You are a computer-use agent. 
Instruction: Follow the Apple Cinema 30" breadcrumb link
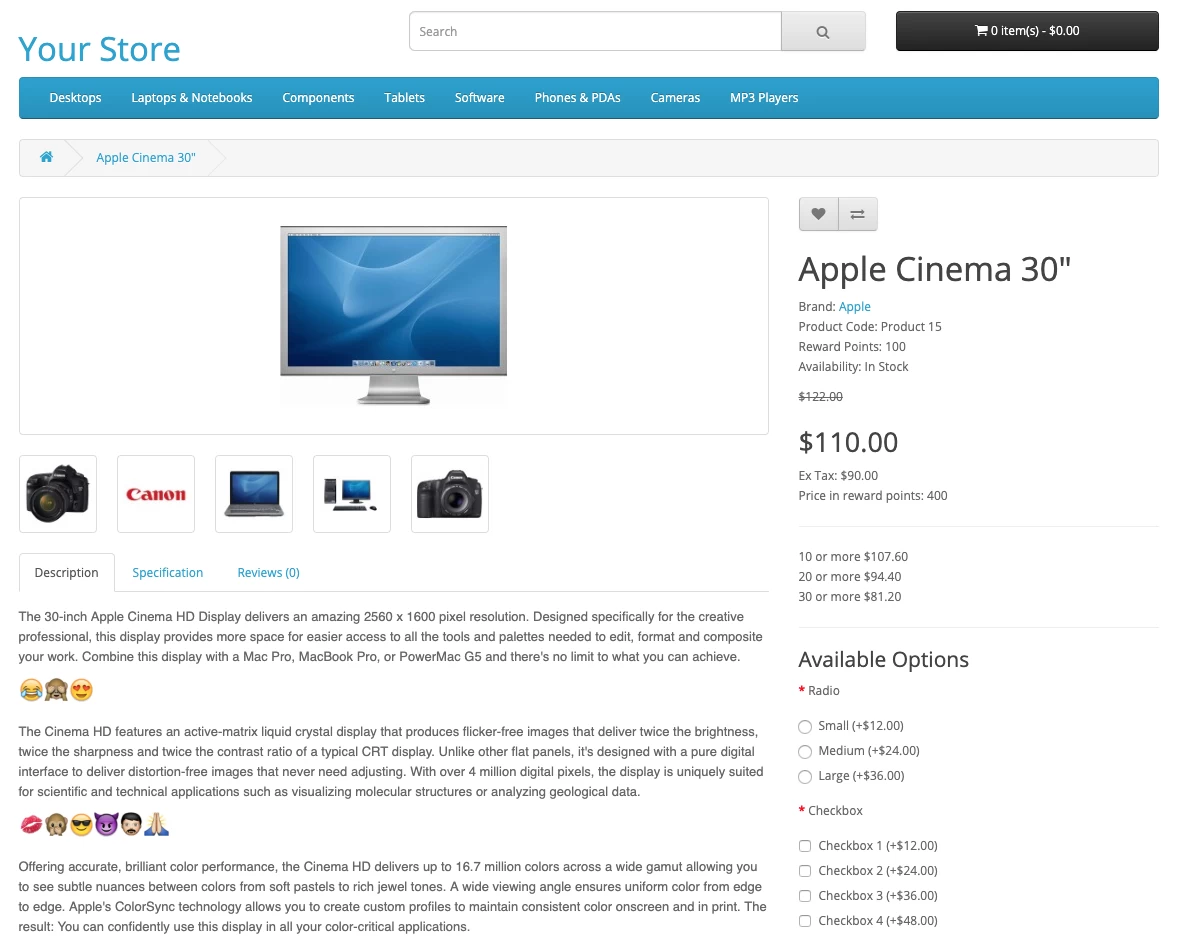pos(145,157)
